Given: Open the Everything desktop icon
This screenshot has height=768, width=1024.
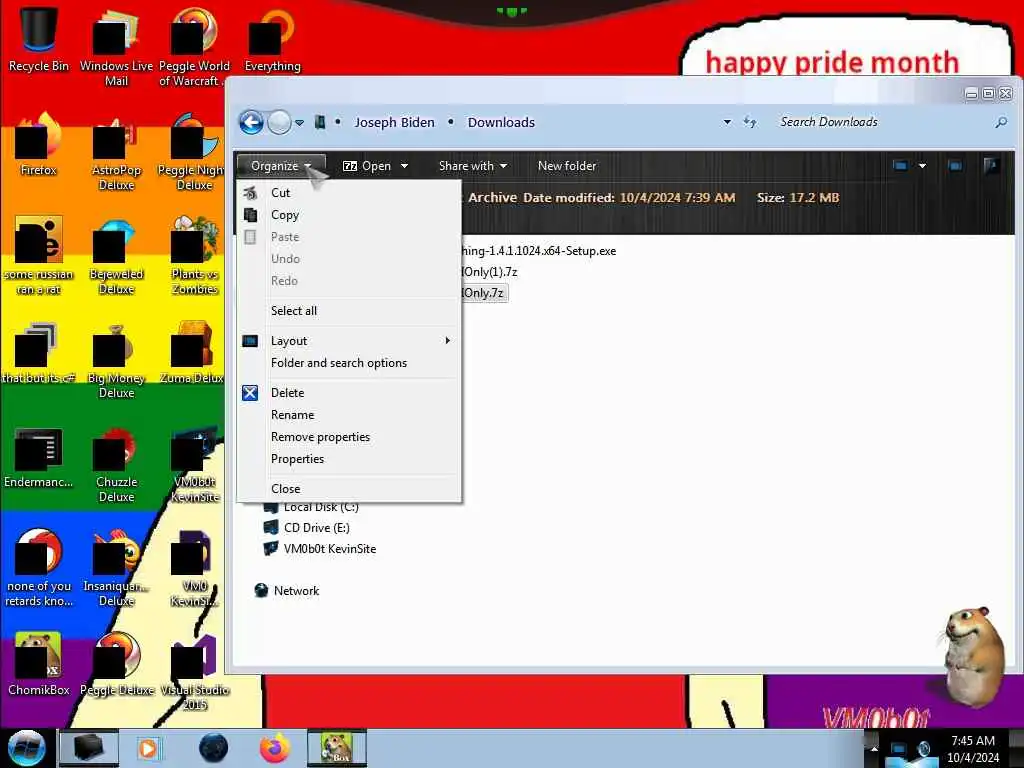Looking at the screenshot, I should click(x=272, y=39).
